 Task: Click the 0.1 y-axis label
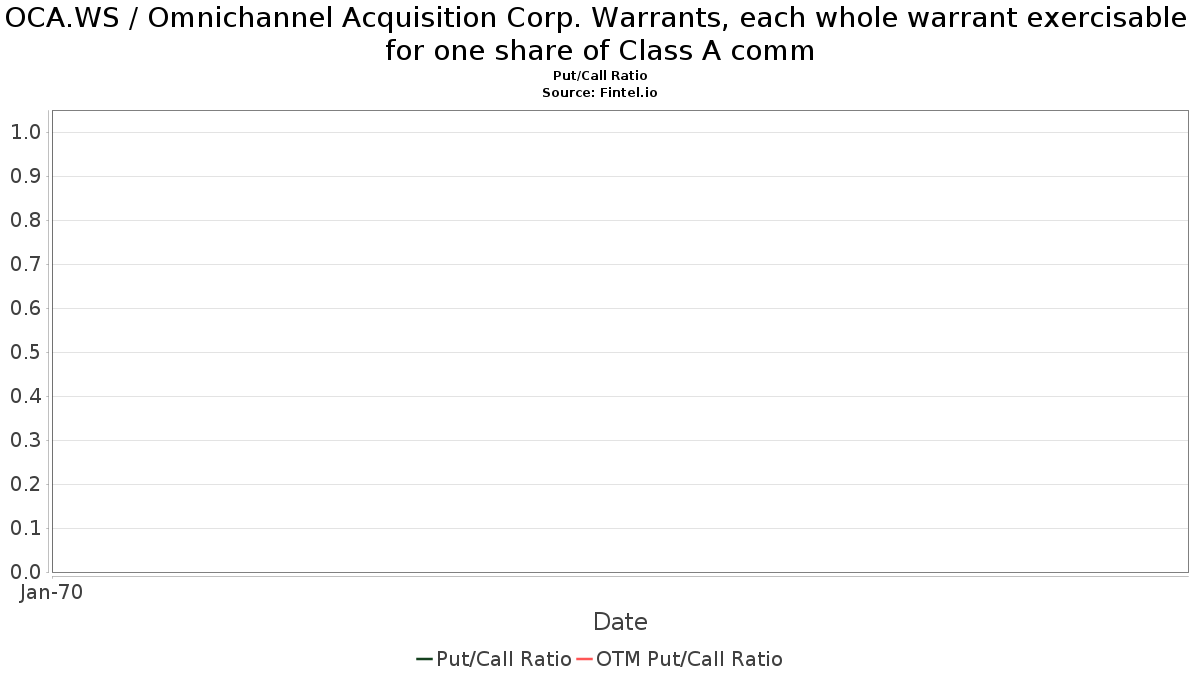25,528
